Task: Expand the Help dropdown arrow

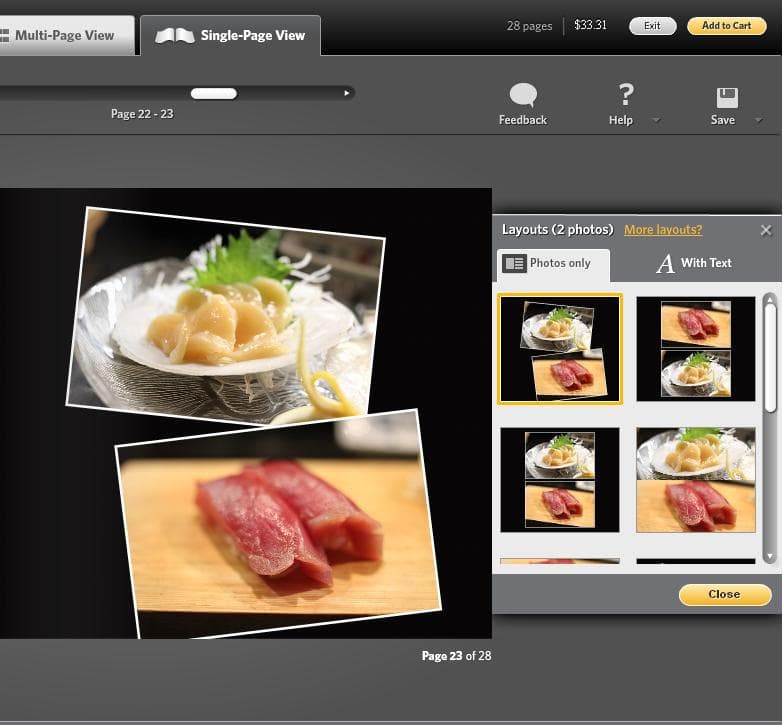Action: (x=656, y=120)
